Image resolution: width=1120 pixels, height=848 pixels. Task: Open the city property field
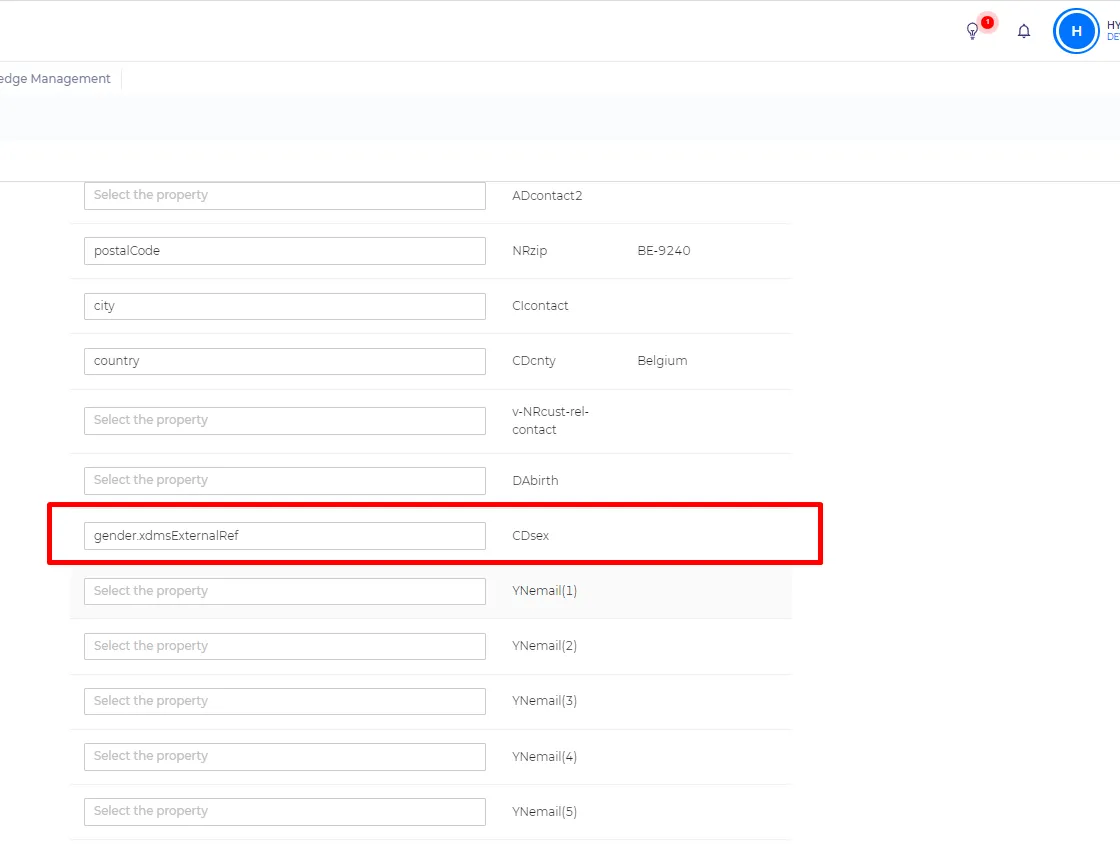(285, 306)
